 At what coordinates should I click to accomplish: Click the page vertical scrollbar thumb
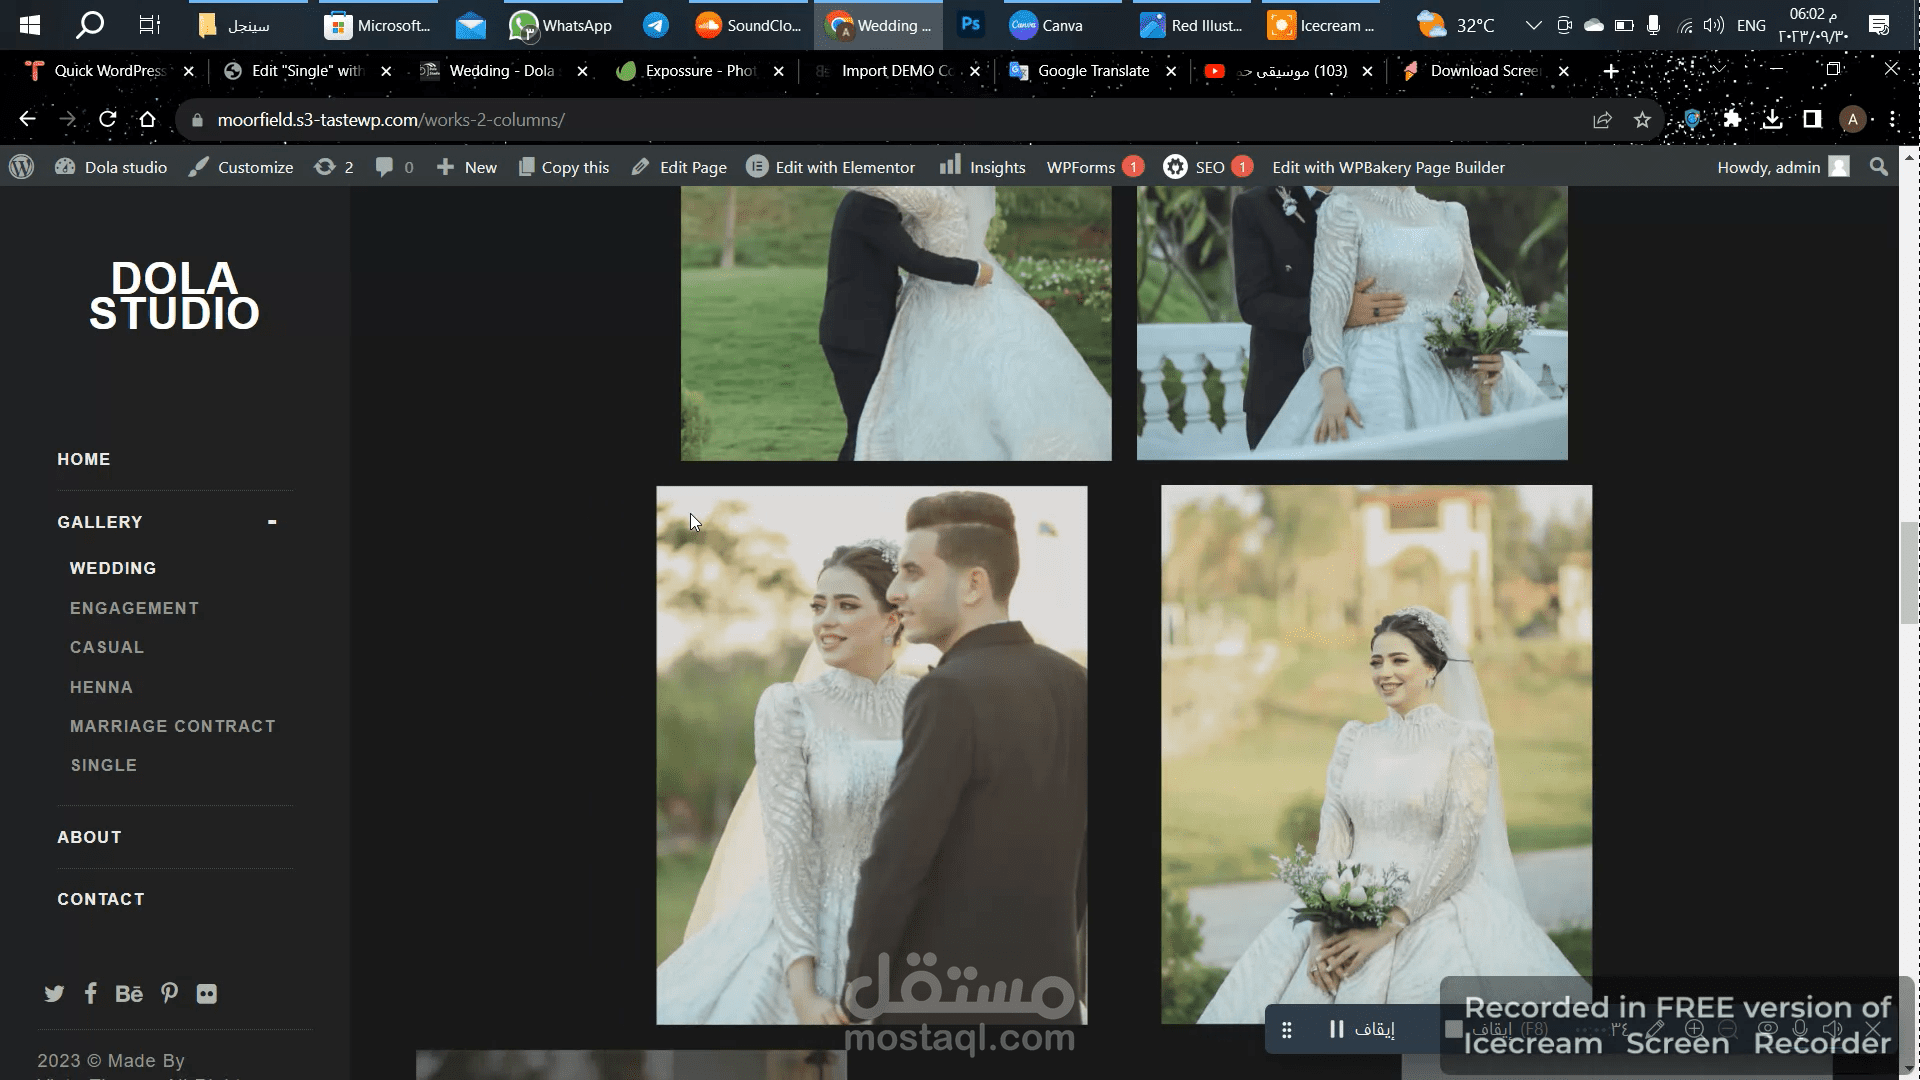point(1908,572)
